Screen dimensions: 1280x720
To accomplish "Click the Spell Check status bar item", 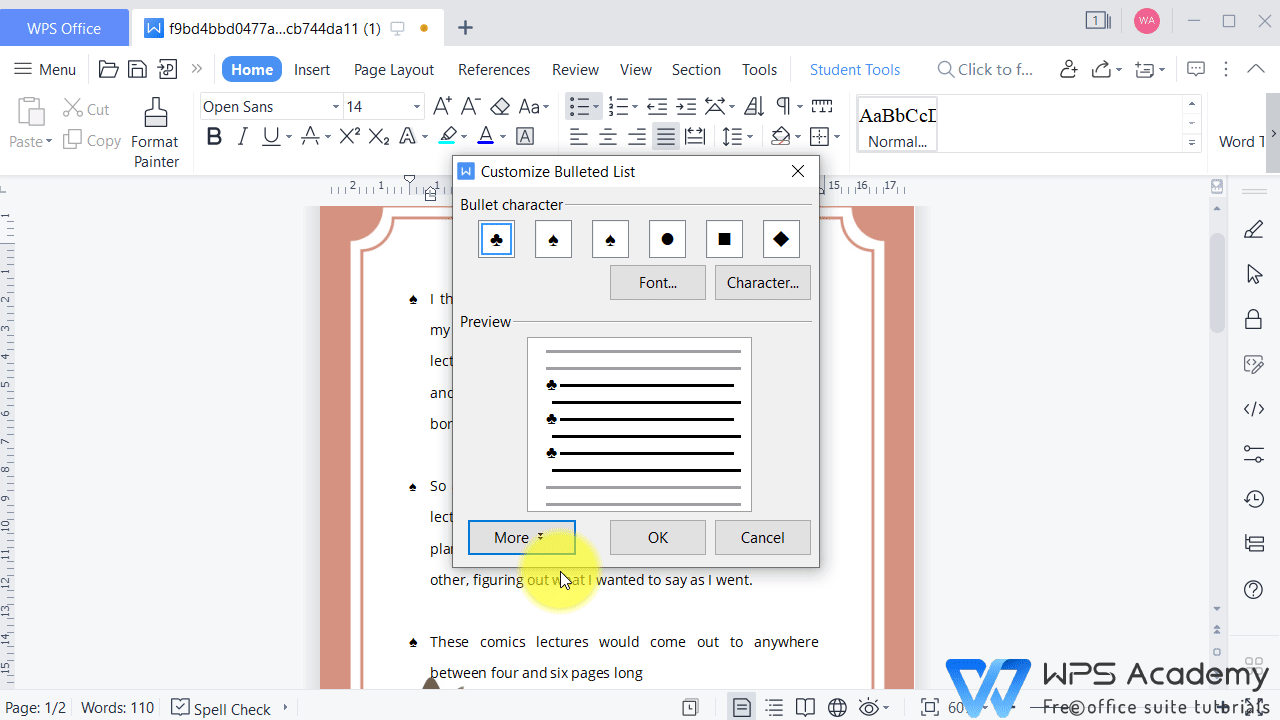I will tap(221, 708).
